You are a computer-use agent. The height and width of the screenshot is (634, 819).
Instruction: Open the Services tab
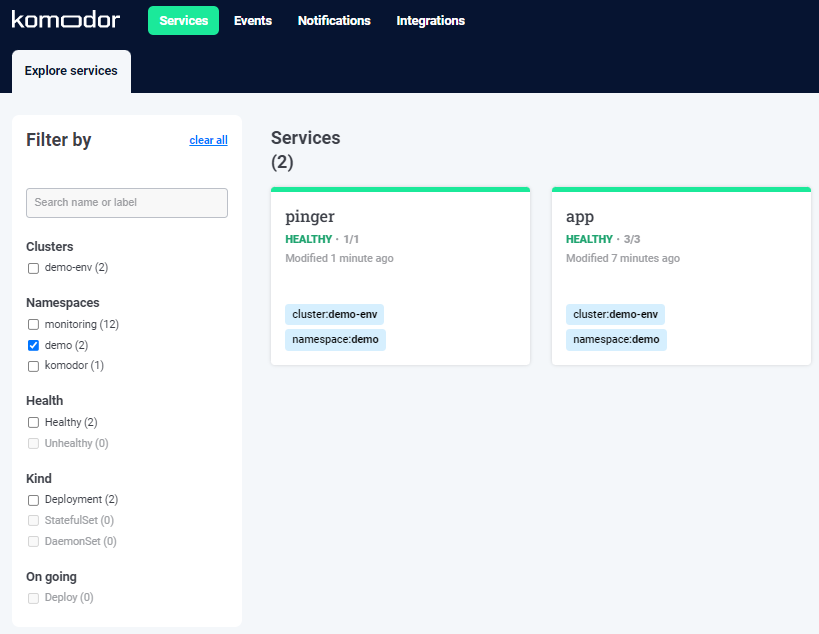(183, 20)
